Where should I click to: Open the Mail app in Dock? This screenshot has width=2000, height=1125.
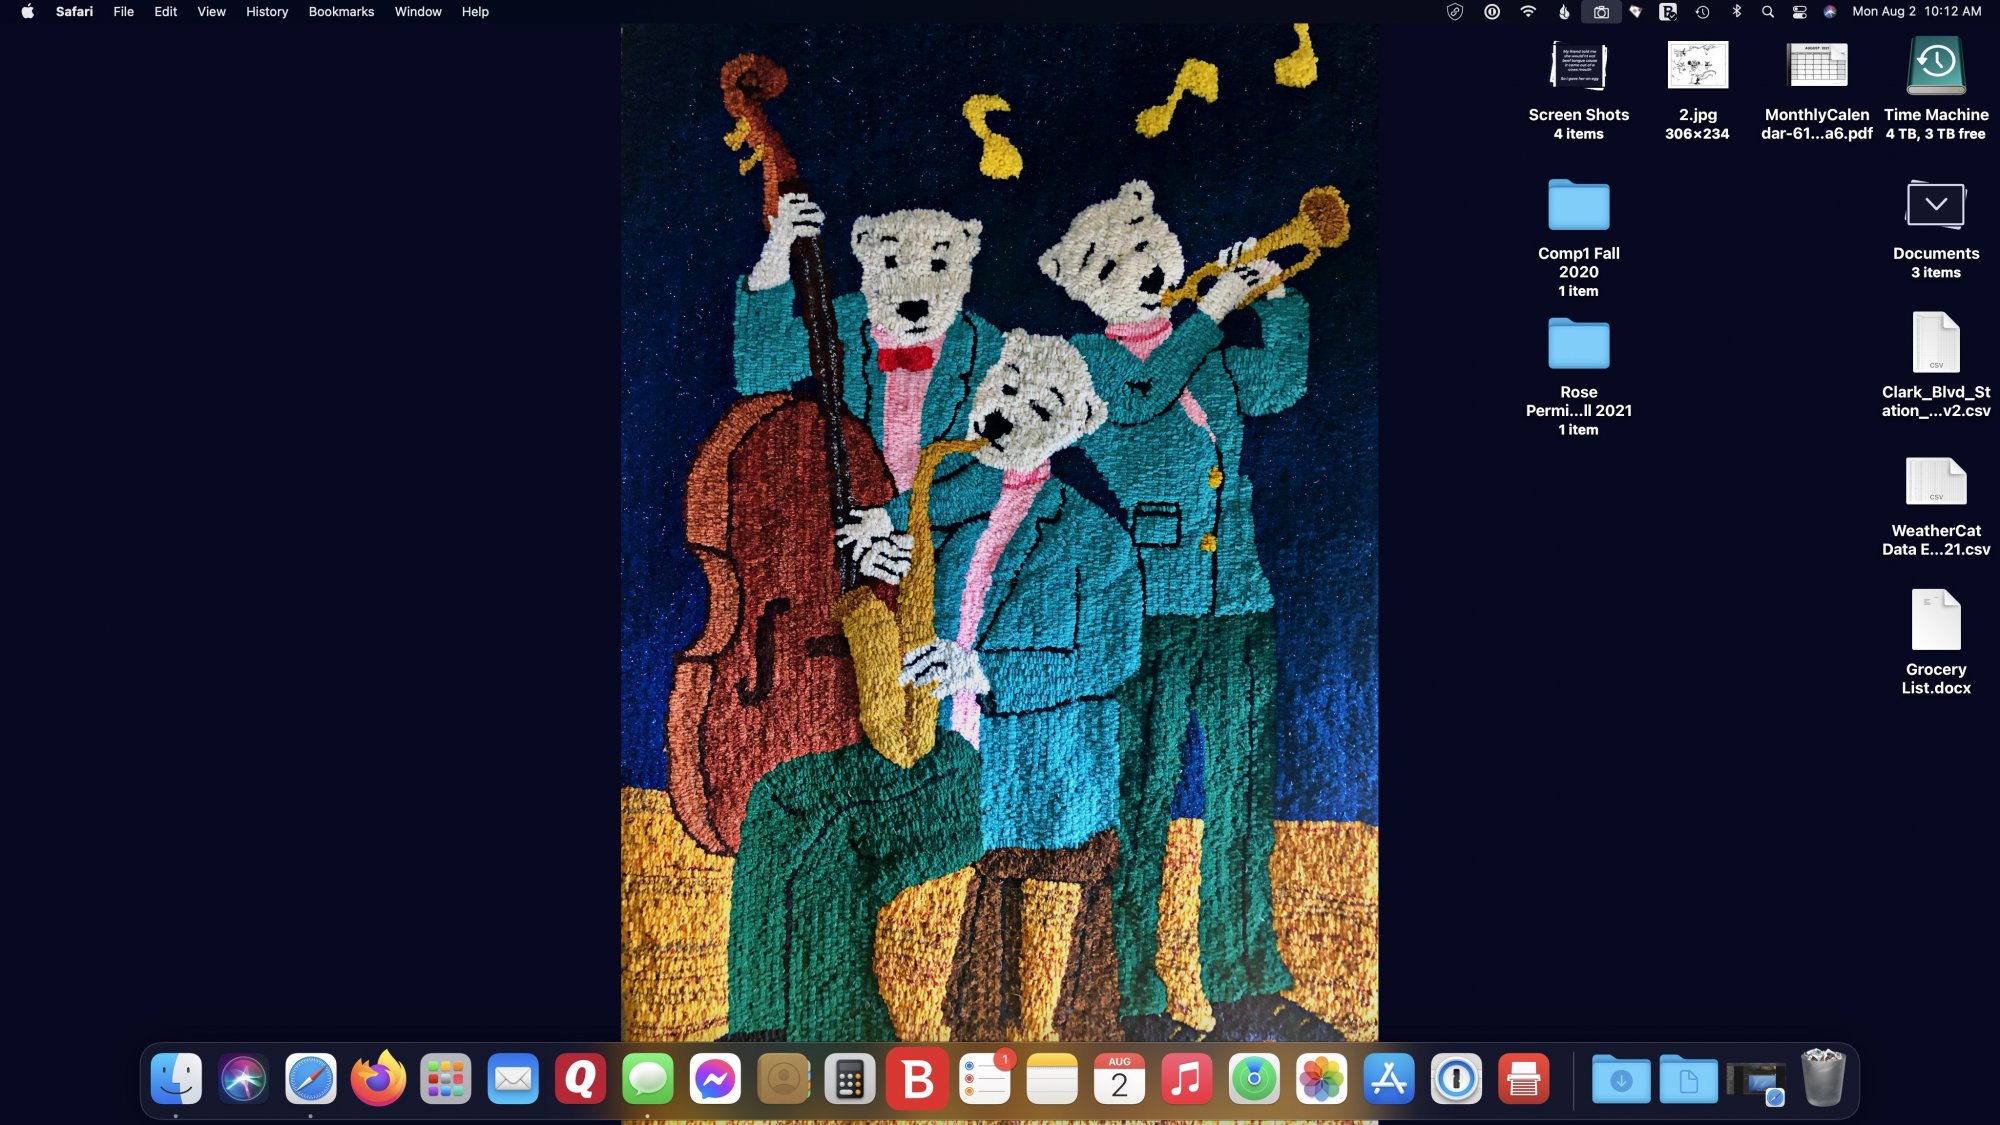click(513, 1079)
